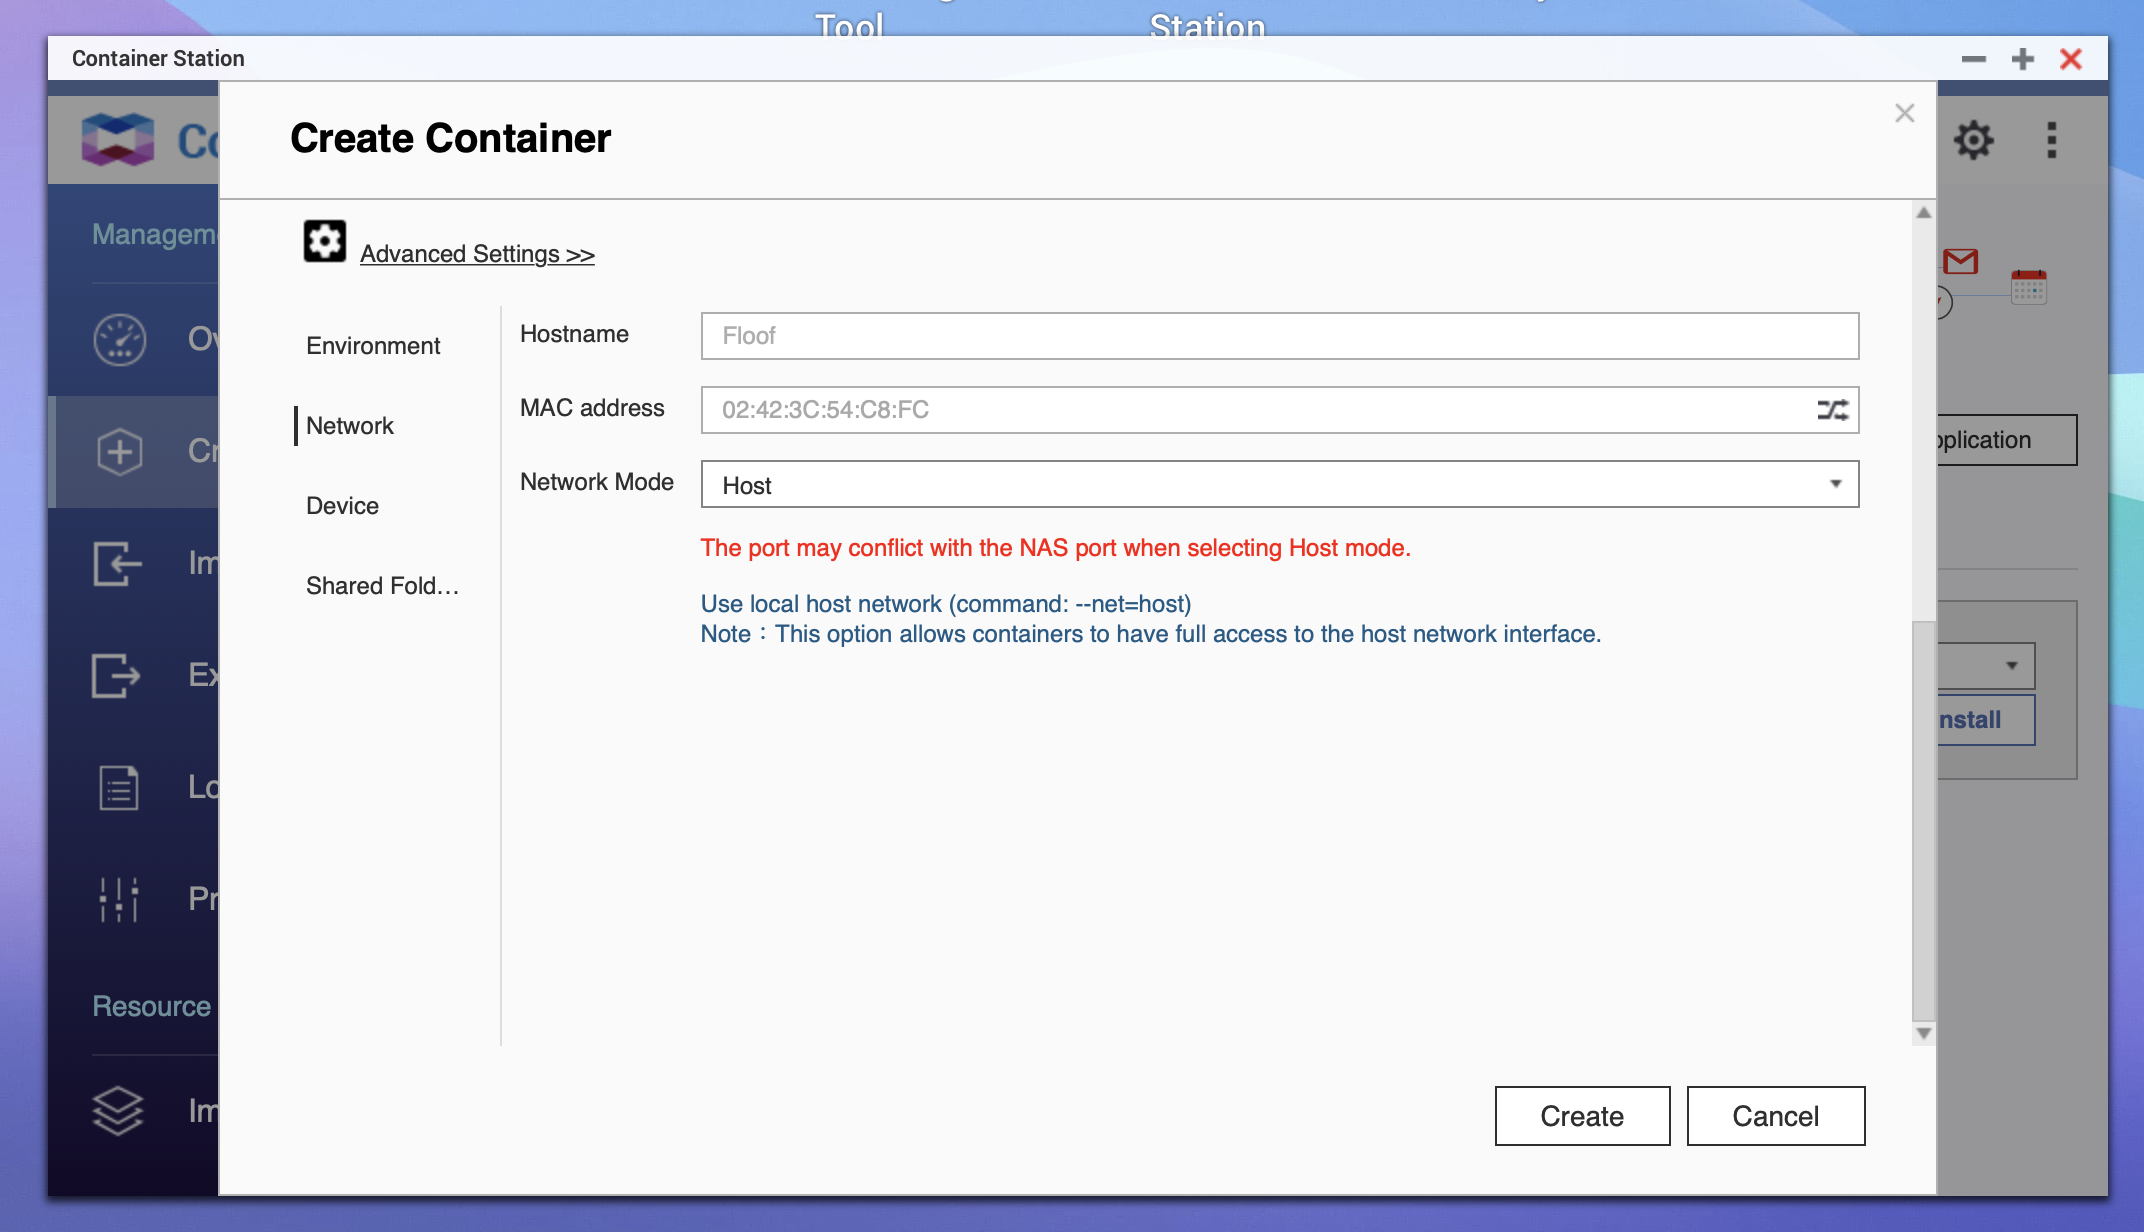Open Container Station settings gear icon

click(1973, 140)
